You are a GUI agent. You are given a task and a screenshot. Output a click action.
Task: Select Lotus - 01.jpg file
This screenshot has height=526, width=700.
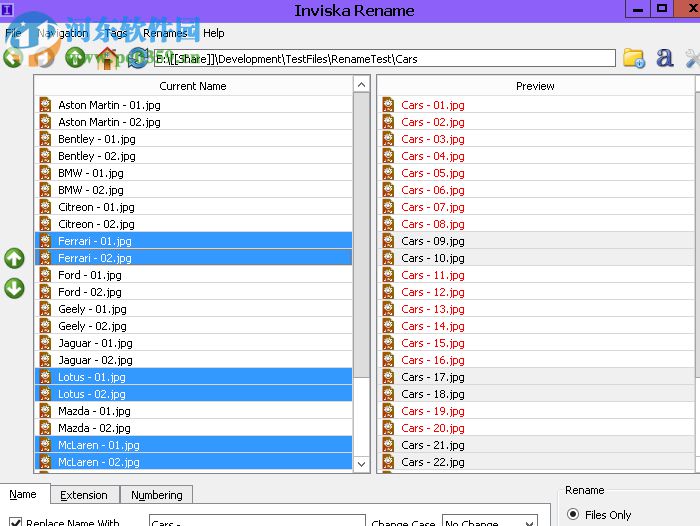(x=193, y=377)
